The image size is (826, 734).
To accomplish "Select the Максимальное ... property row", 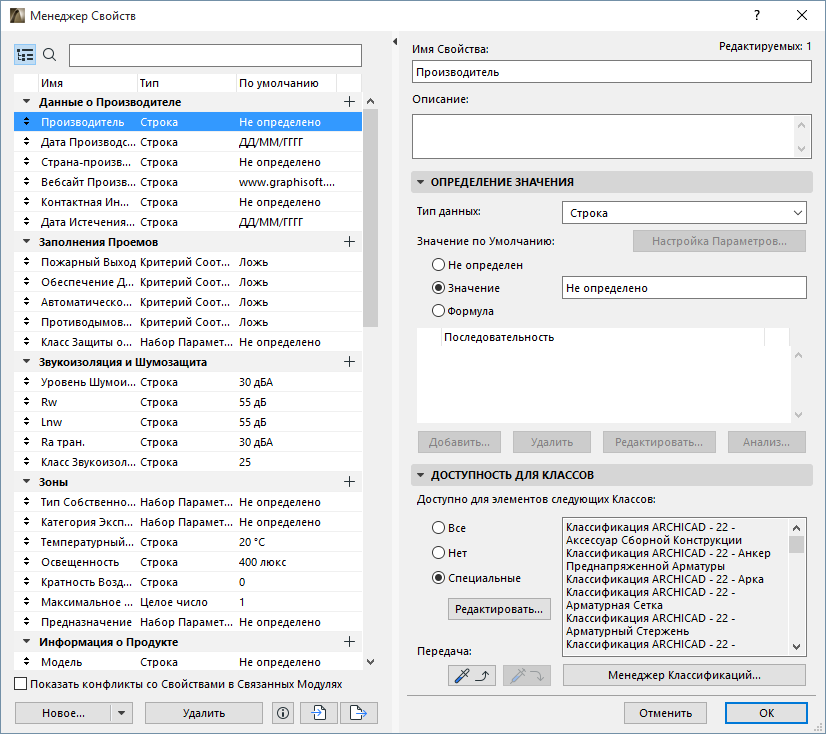I will pyautogui.click(x=188, y=602).
